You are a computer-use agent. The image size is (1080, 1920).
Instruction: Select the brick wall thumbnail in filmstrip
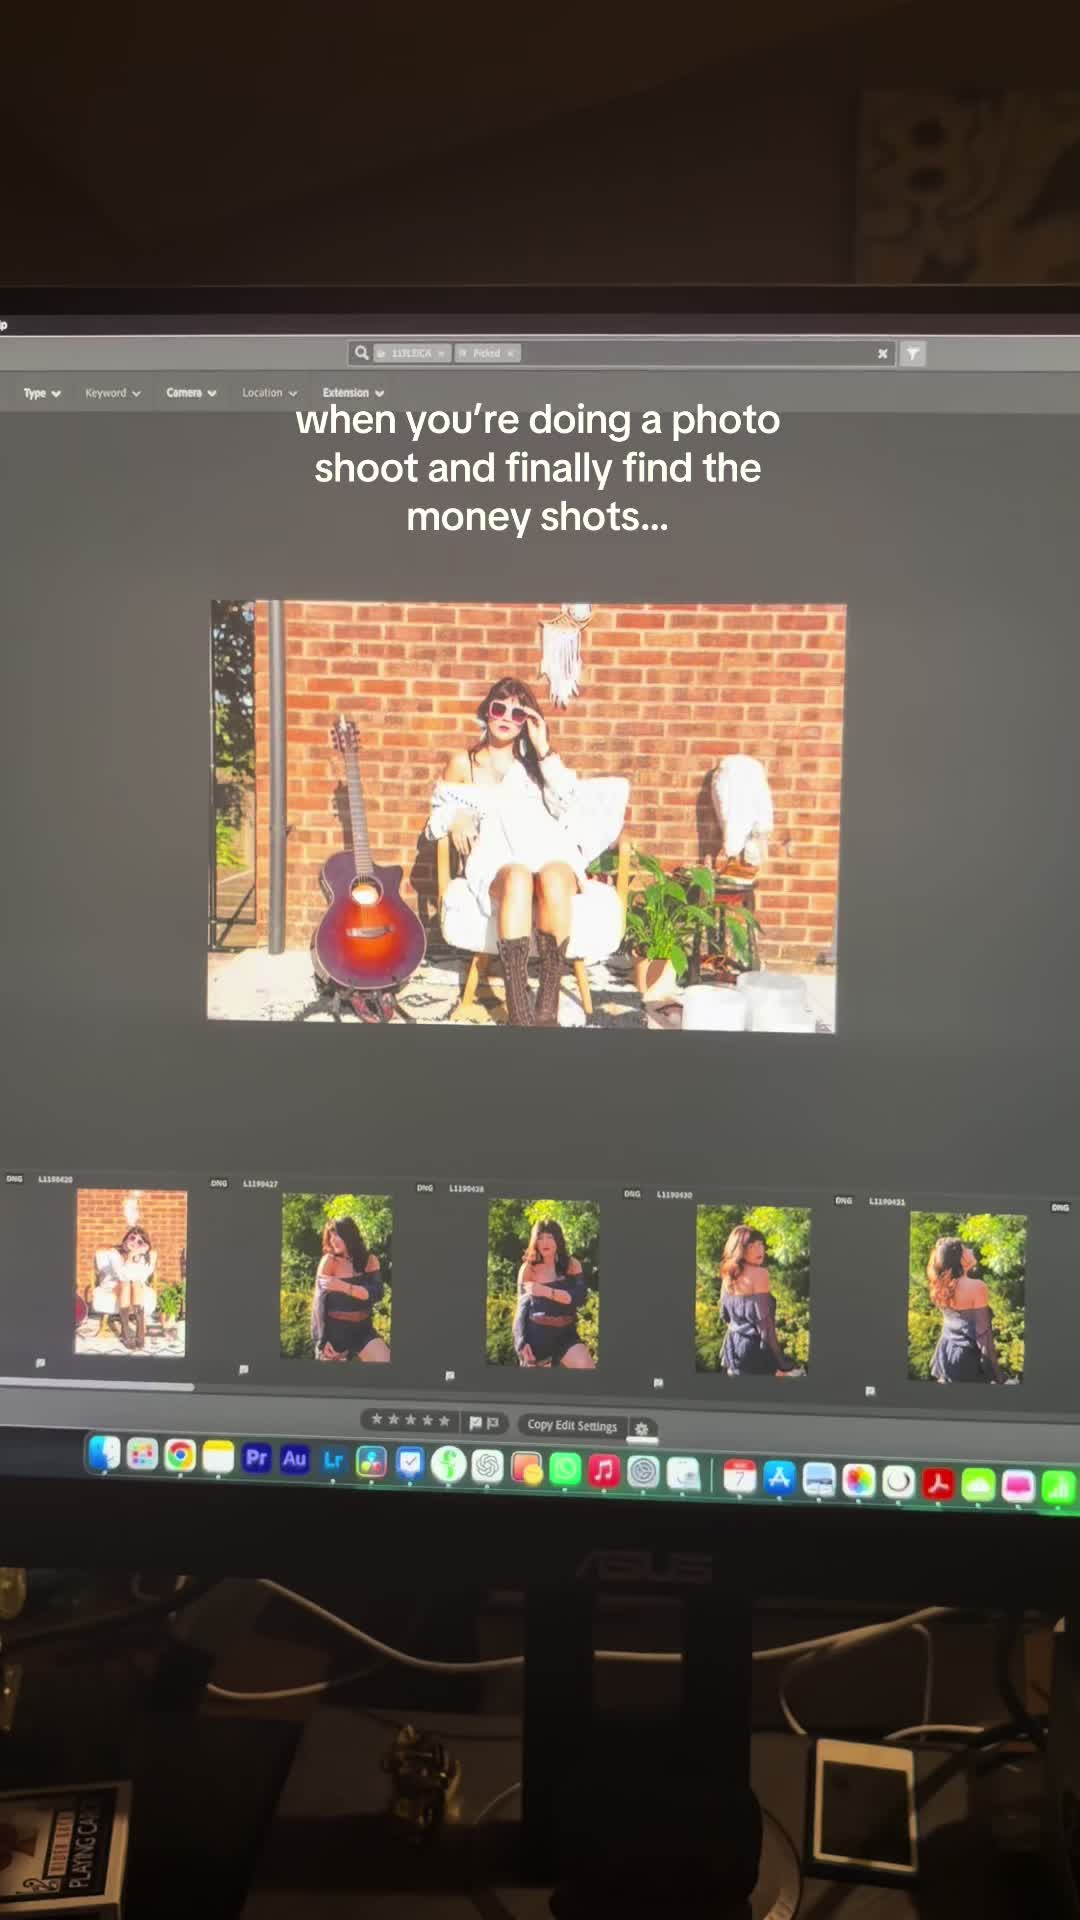131,1272
